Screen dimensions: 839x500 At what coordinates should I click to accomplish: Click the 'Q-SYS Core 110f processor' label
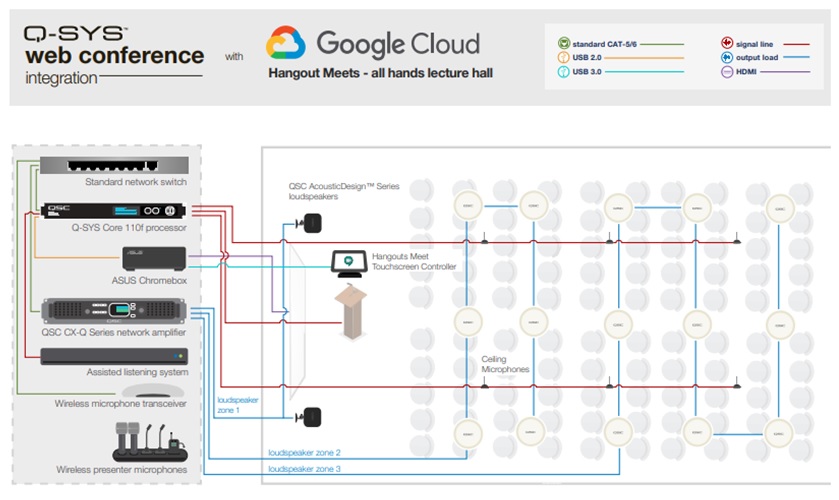129,228
